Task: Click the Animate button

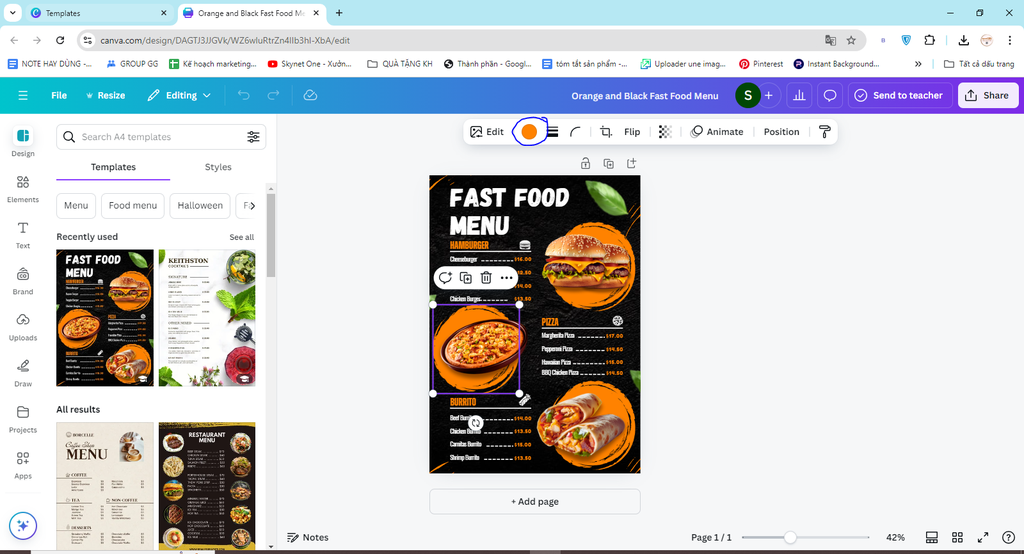Action: 717,132
